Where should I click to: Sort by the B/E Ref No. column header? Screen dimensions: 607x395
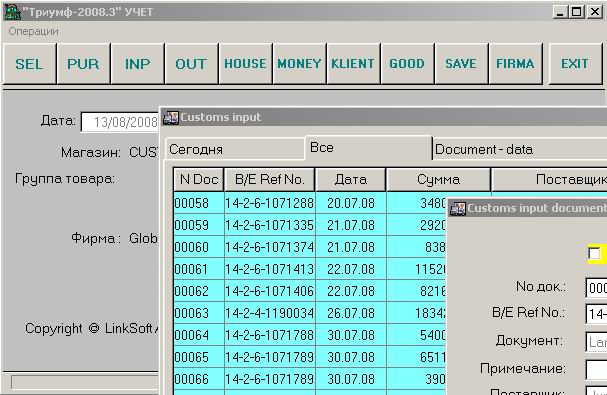coord(270,180)
